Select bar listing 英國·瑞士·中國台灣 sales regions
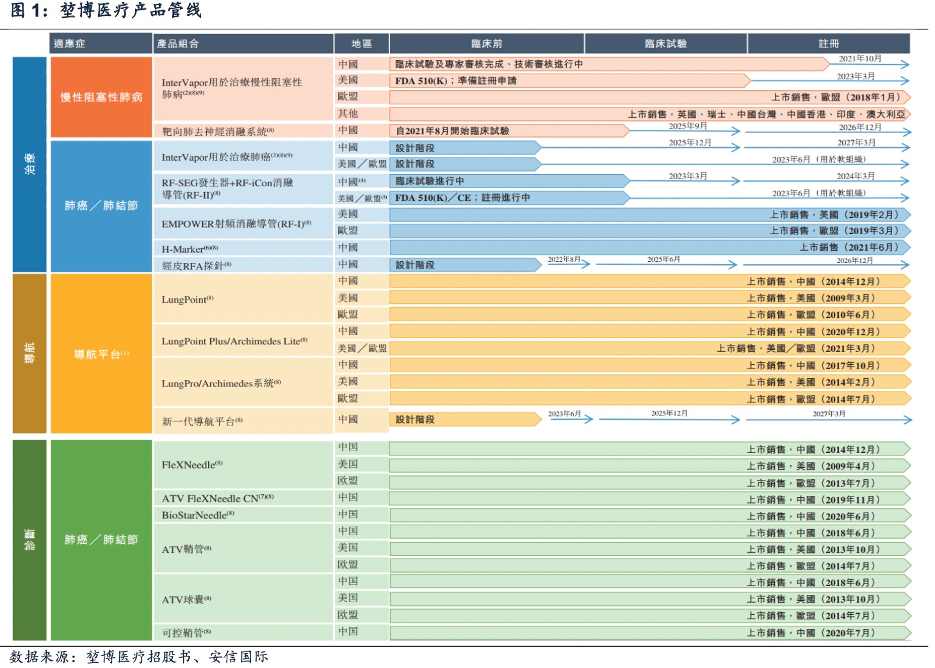This screenshot has height=668, width=935. pos(650,114)
